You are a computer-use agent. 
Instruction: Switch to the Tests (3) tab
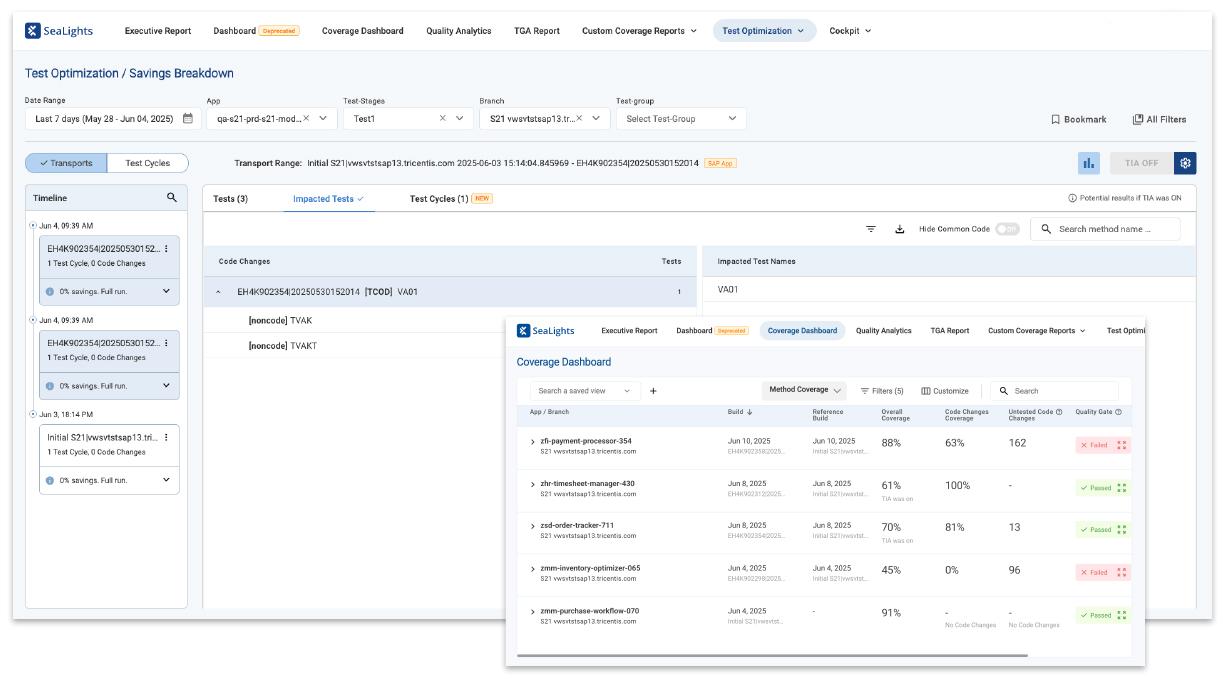tap(231, 198)
